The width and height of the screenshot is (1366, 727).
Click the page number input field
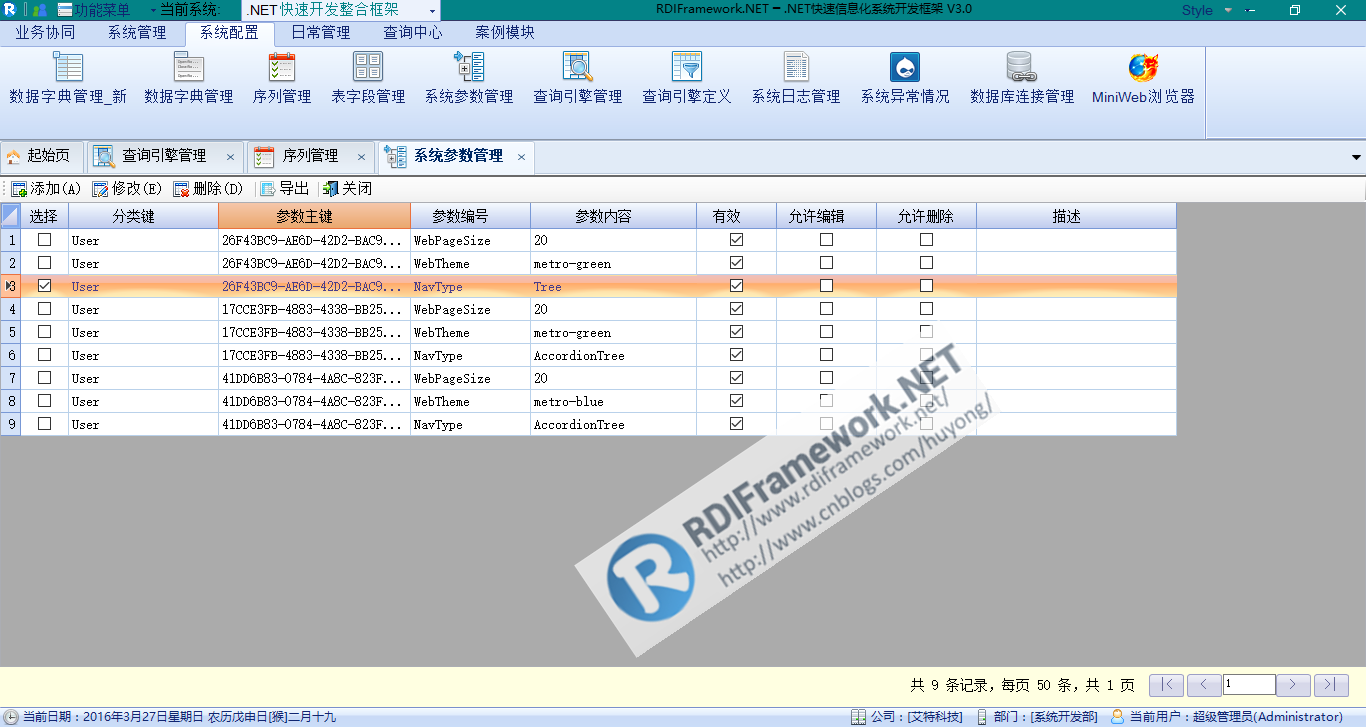coord(1249,685)
